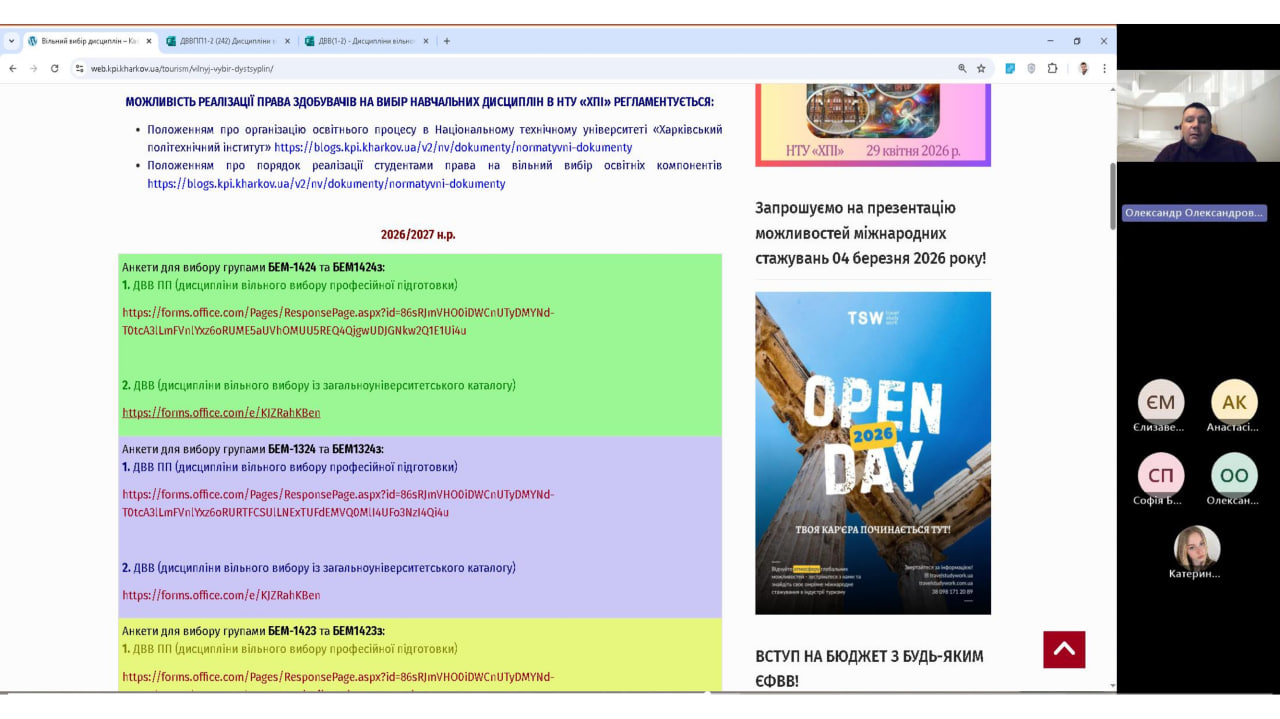Bookmark this page with the star
1280x719 pixels.
[x=981, y=68]
